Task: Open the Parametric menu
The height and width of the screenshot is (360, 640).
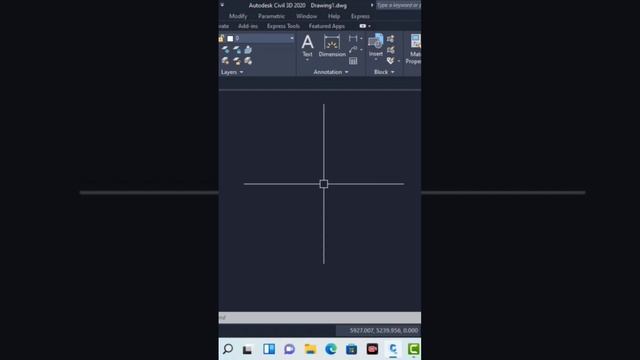Action: coord(271,16)
